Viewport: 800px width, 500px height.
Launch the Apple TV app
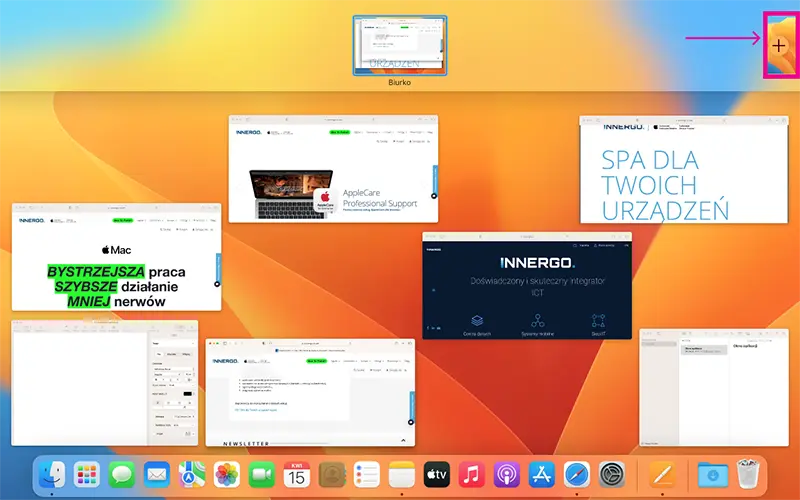tap(437, 474)
